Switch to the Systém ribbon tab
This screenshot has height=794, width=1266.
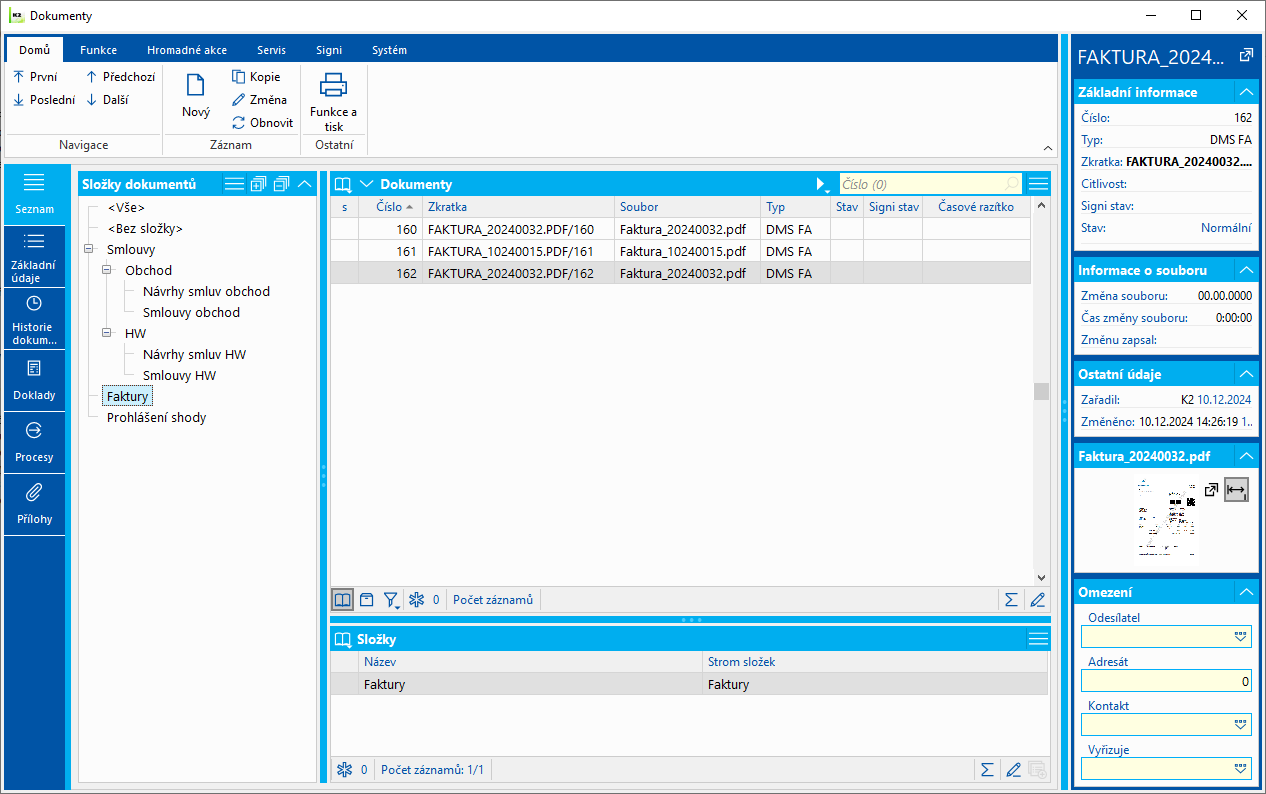[x=389, y=50]
